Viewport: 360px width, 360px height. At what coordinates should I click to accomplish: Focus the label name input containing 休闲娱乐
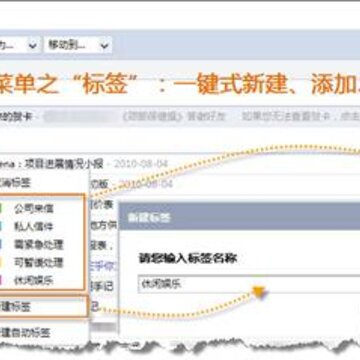coord(249,284)
